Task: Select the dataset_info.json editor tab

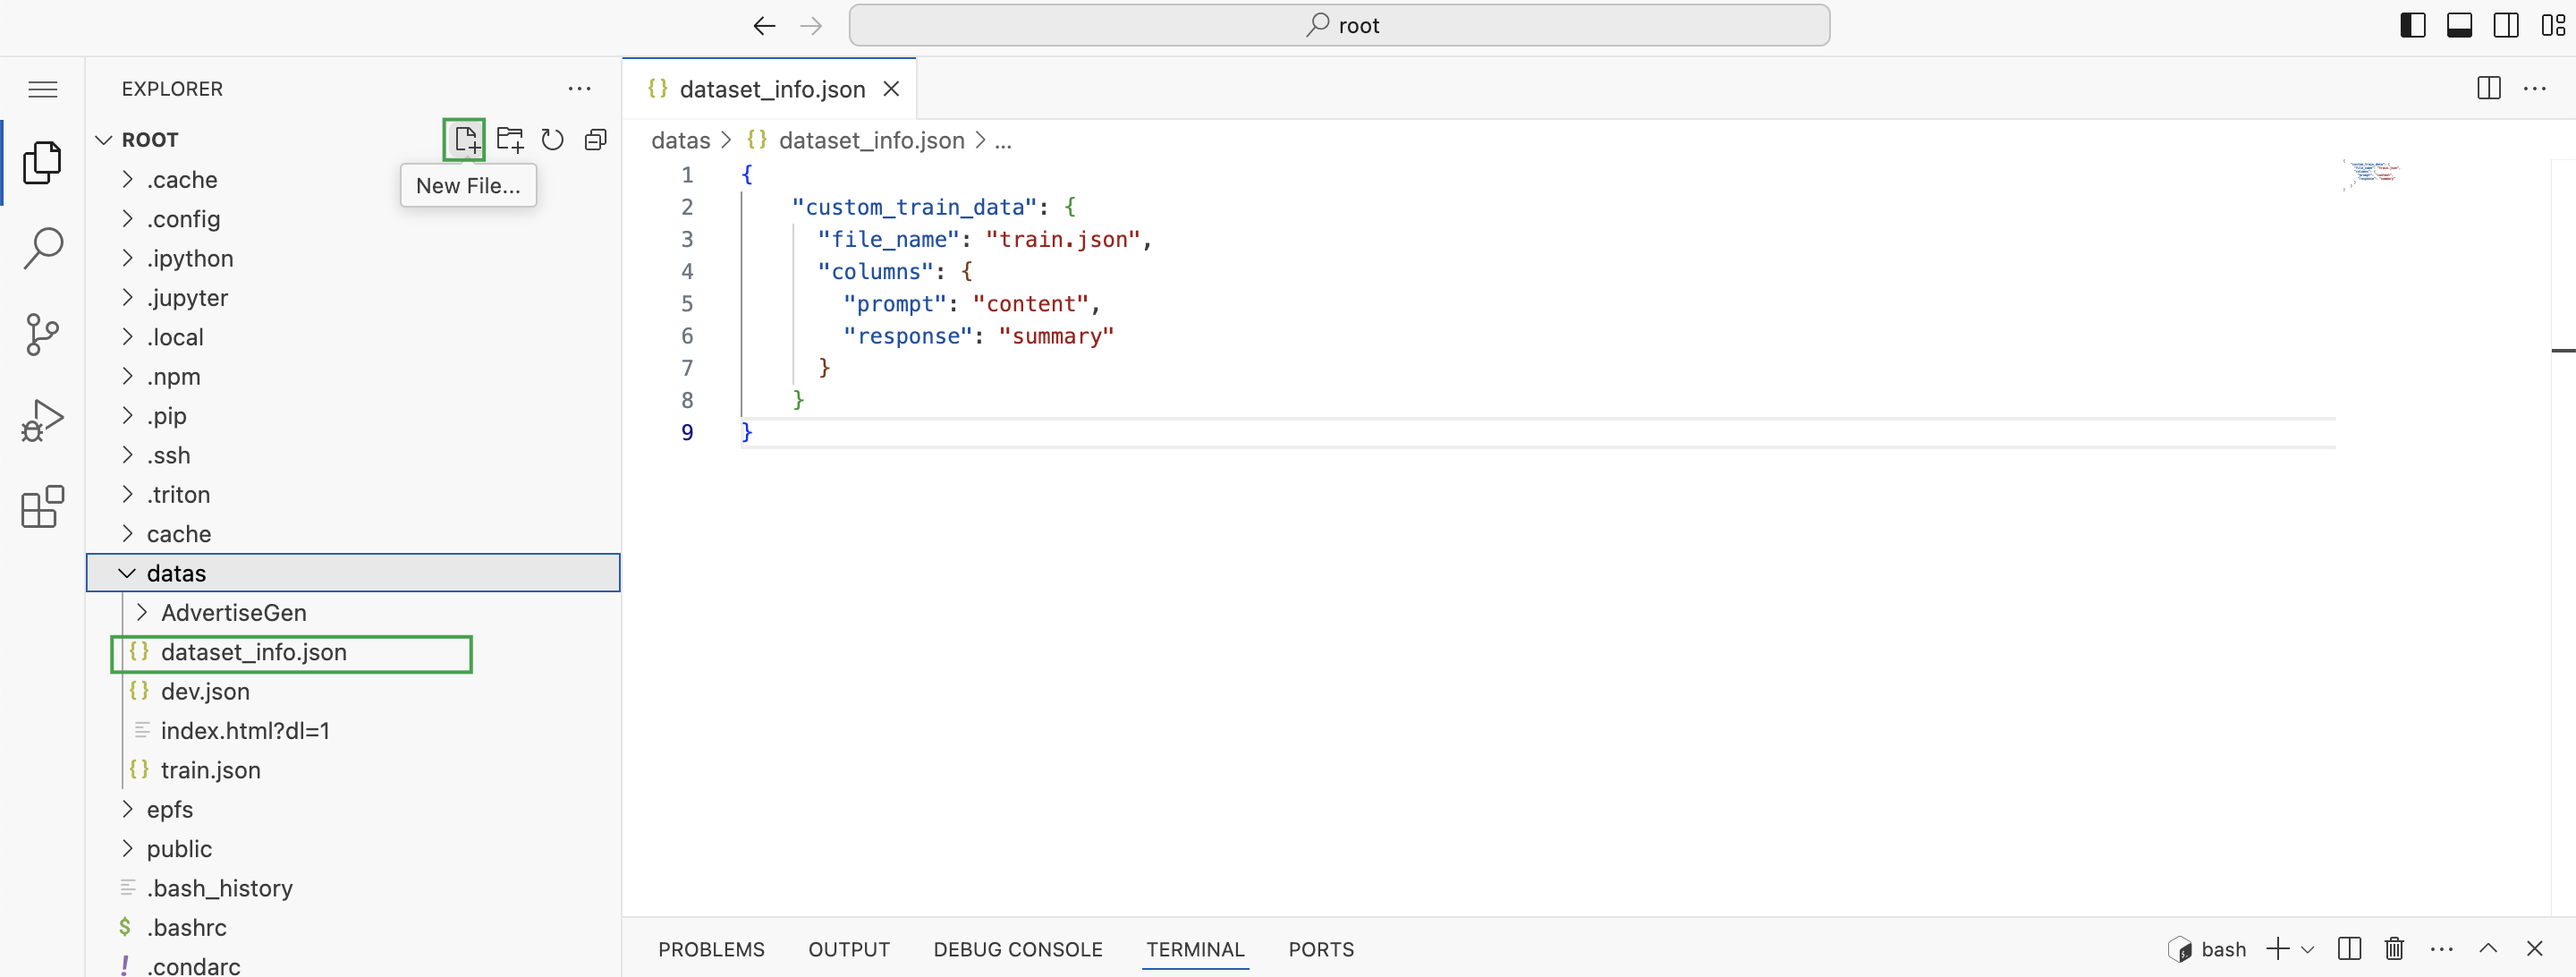Action: 769,89
